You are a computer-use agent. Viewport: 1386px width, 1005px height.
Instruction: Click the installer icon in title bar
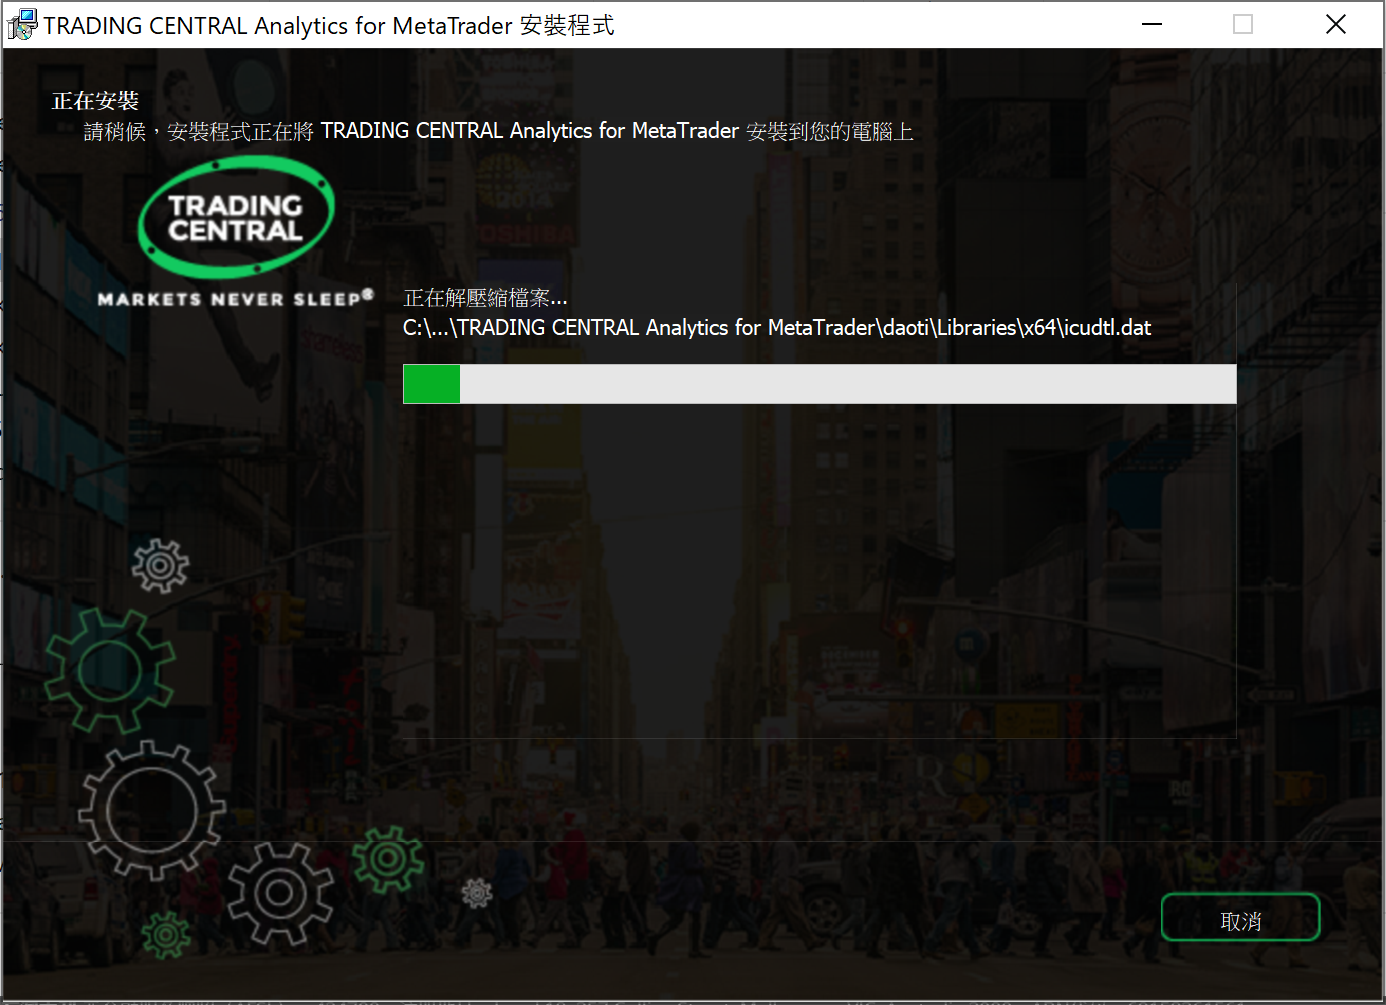coord(21,25)
